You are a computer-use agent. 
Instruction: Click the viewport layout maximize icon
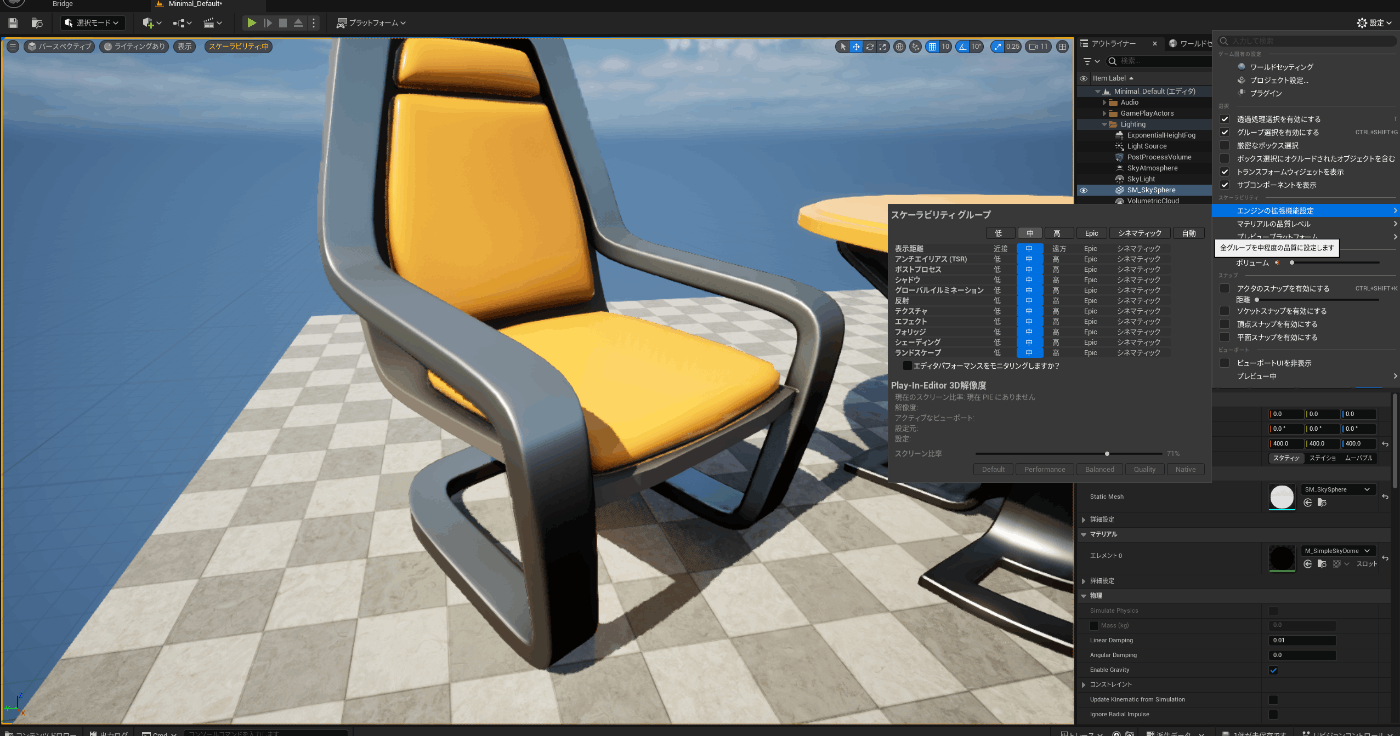1063,46
